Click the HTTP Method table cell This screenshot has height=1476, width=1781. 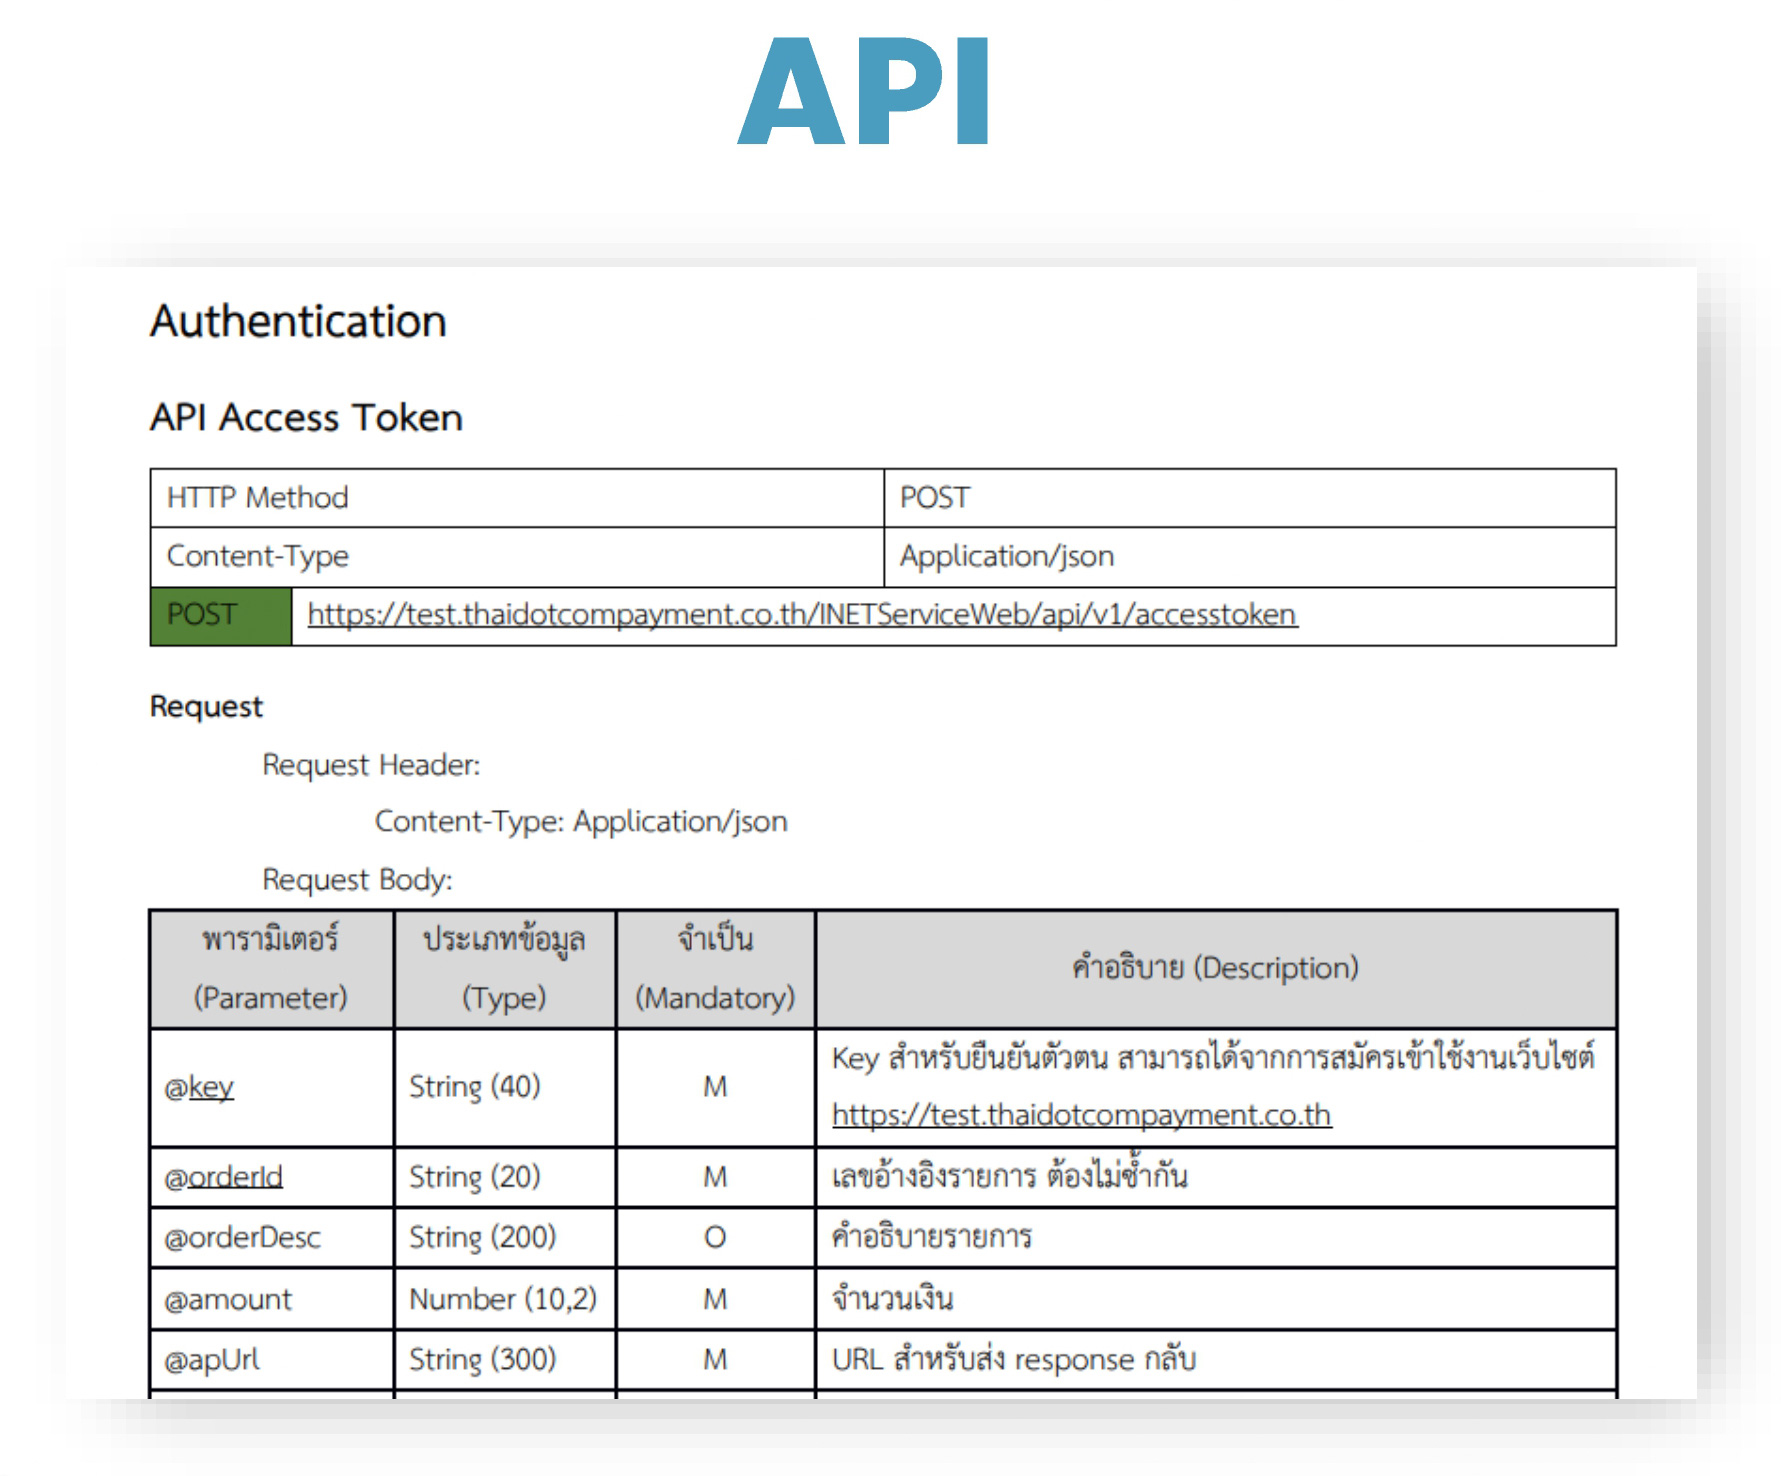(517, 498)
